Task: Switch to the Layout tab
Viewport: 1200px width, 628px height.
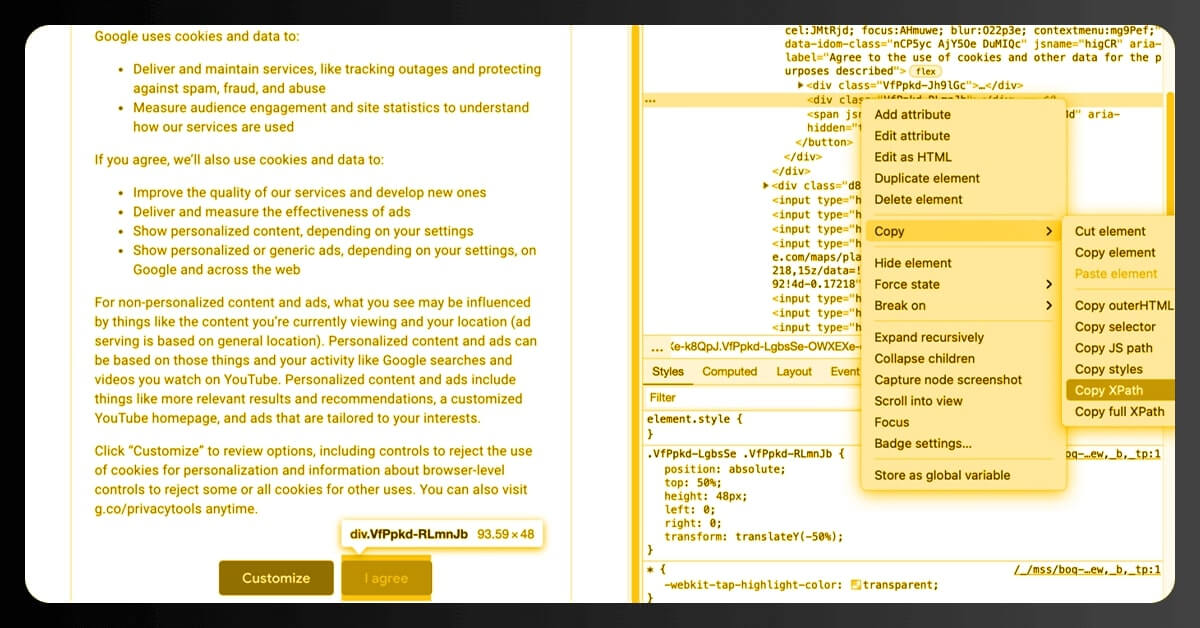Action: pos(794,372)
